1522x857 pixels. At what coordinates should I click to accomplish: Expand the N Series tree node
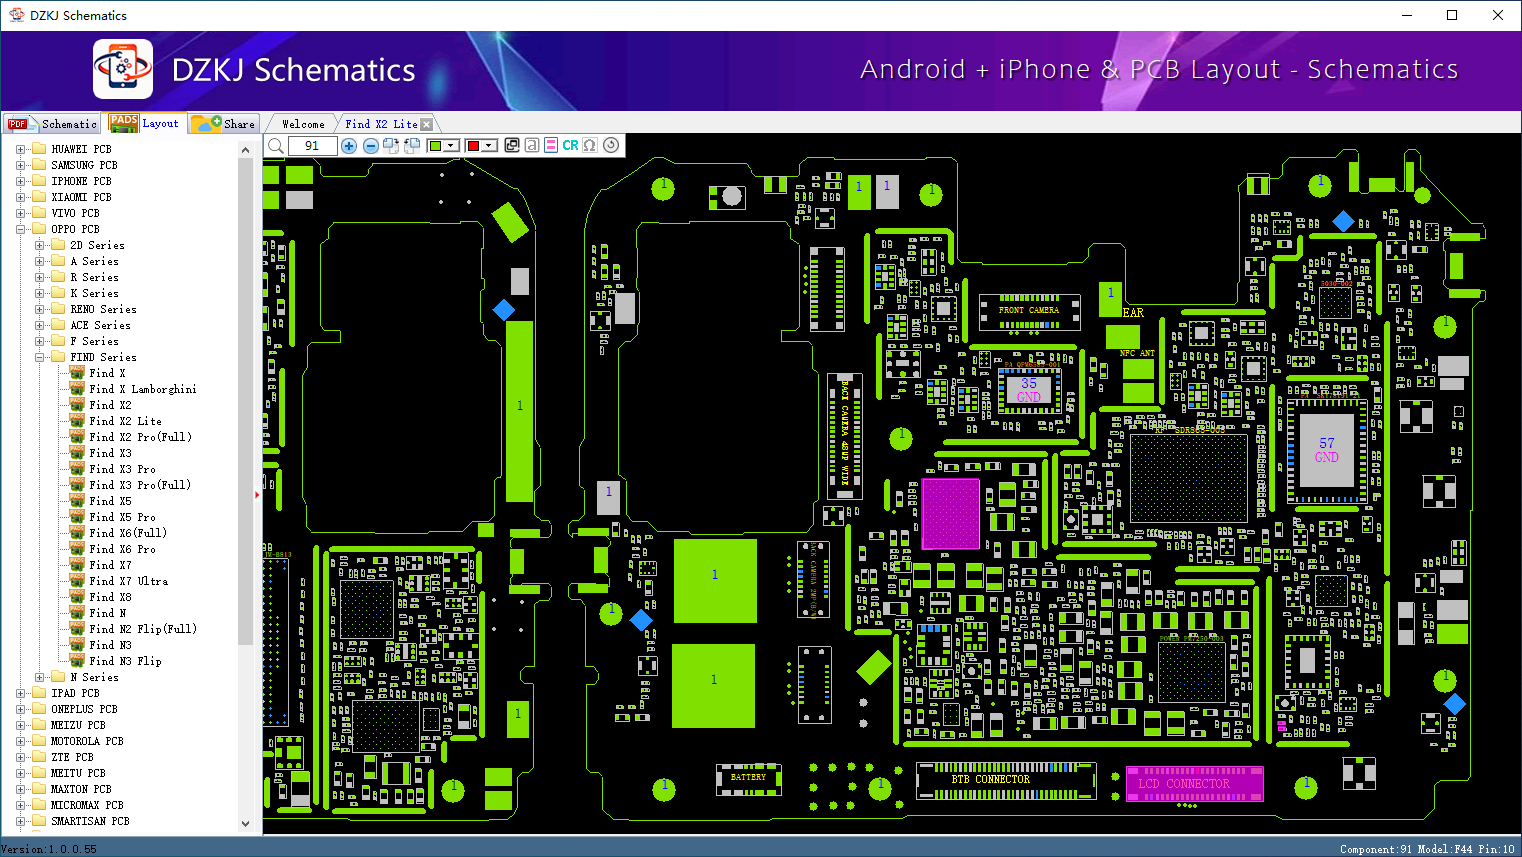pyautogui.click(x=40, y=677)
